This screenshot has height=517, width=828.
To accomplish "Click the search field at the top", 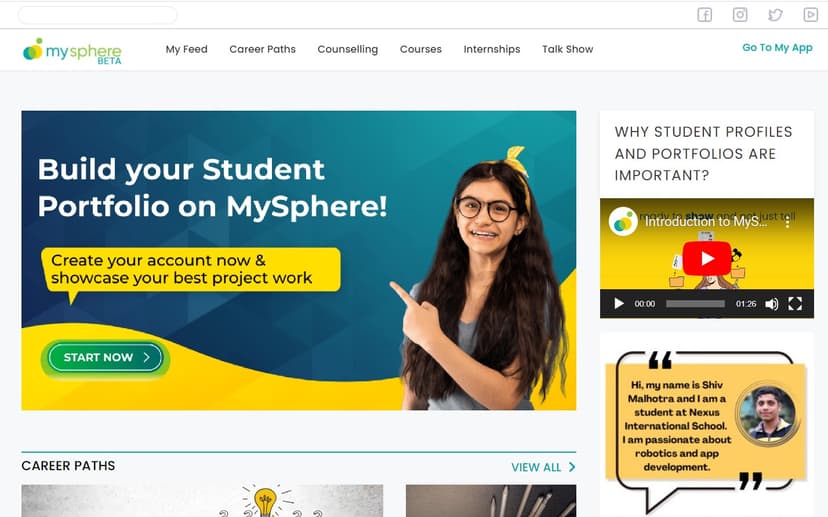I will coord(98,15).
